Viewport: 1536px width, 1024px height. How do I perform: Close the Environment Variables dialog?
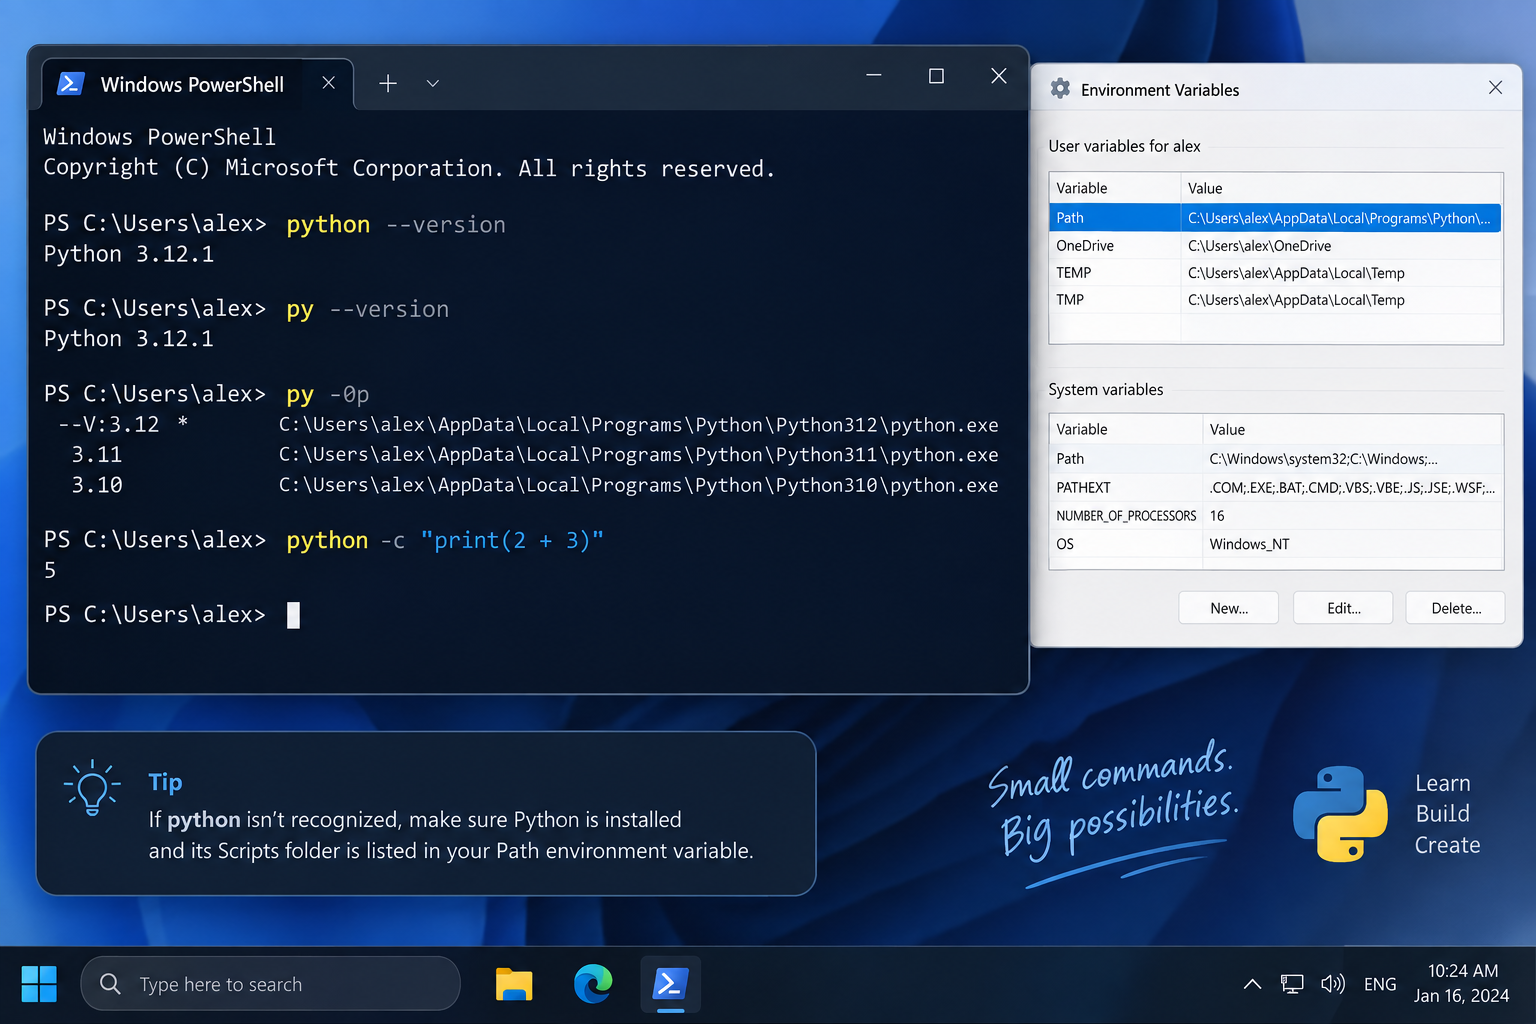tap(1495, 88)
